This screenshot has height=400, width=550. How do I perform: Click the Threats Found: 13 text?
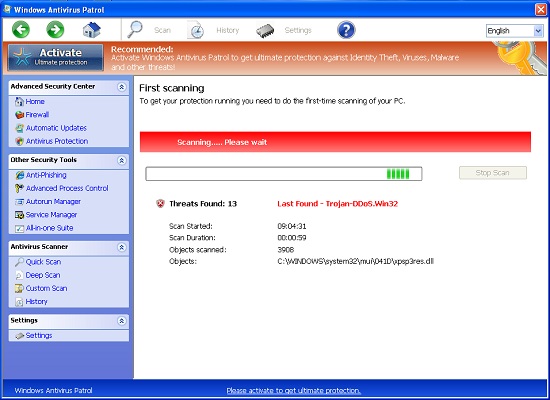[x=203, y=204]
